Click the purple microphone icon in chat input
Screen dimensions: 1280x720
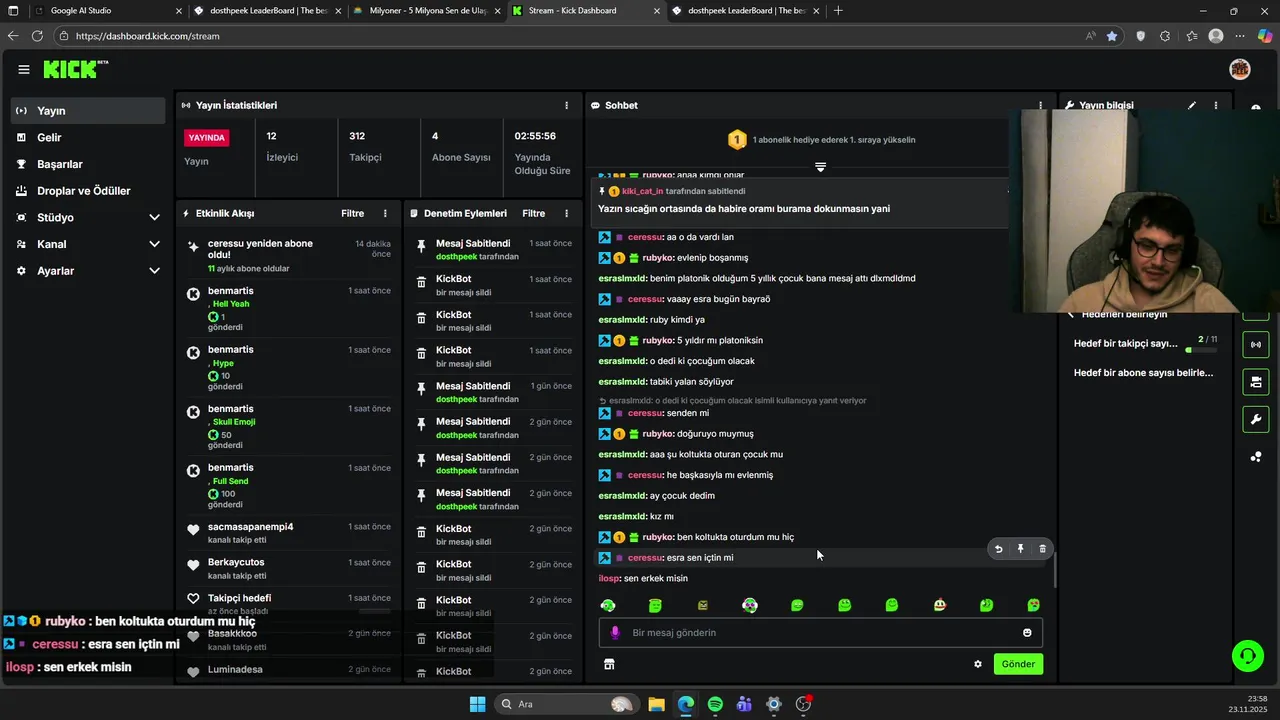pos(615,633)
